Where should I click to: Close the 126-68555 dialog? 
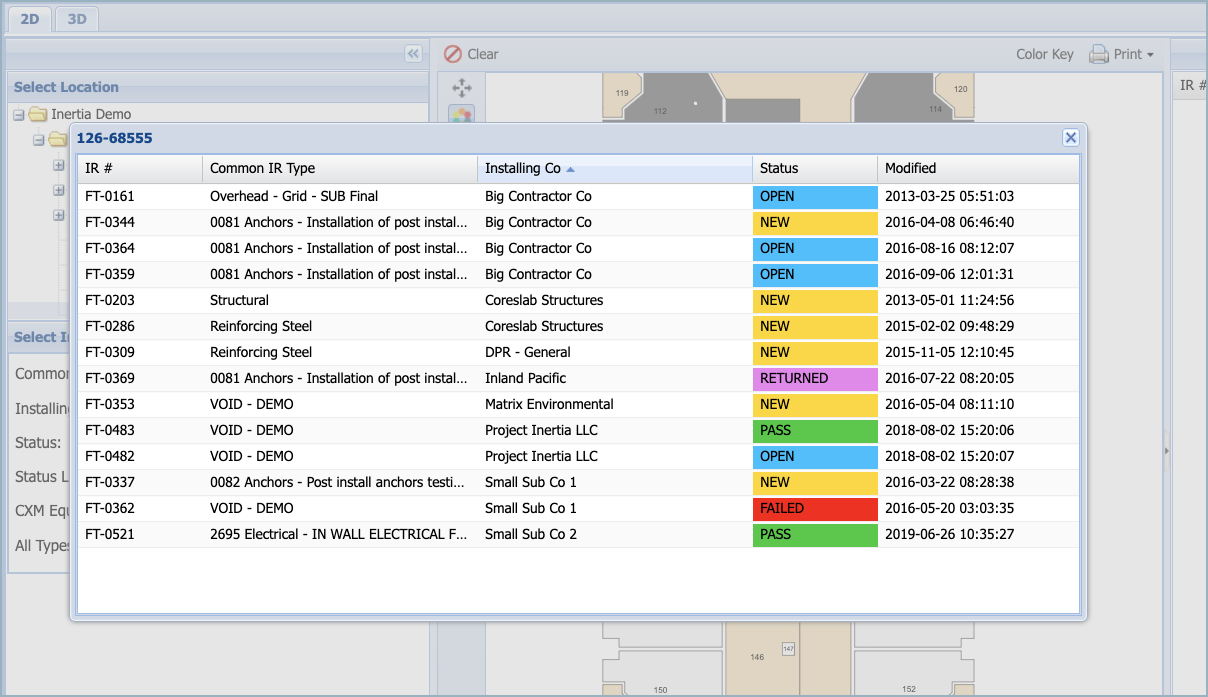click(1070, 138)
